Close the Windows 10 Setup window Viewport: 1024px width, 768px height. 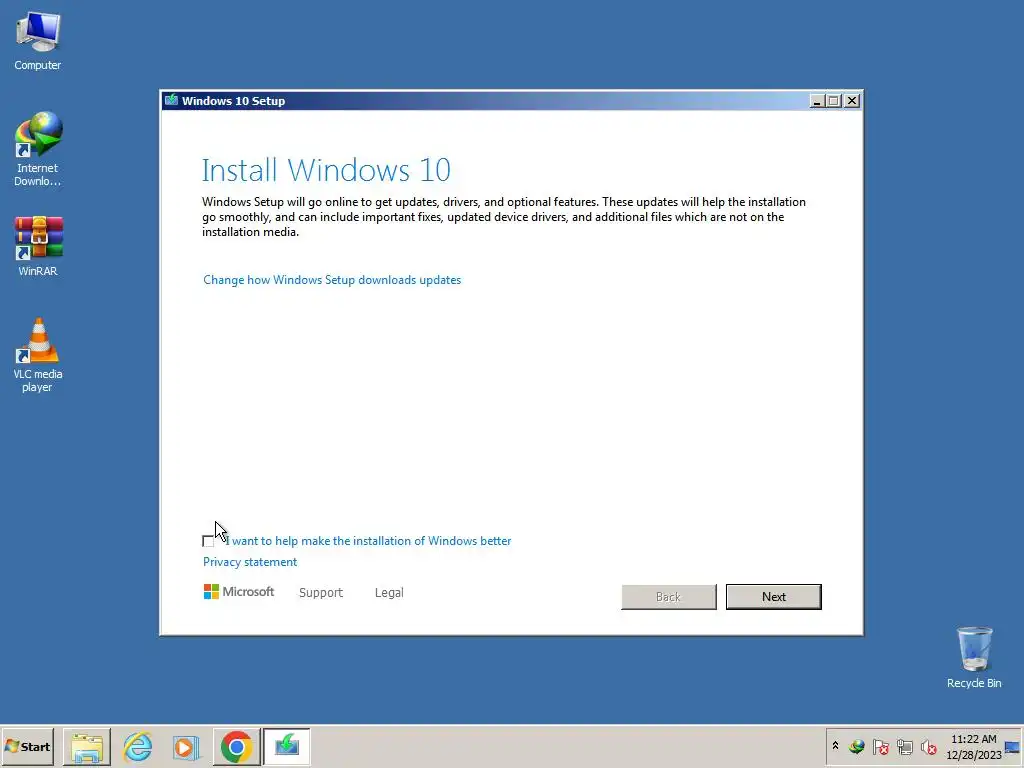click(x=852, y=101)
